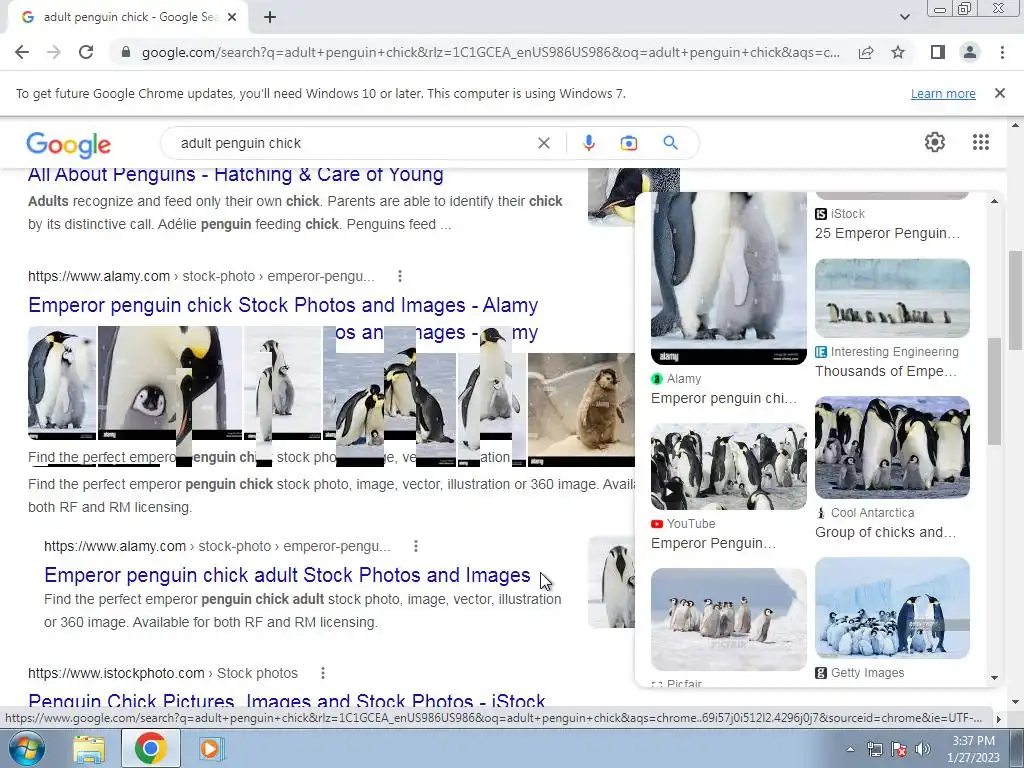Open the media player taskbar icon
The height and width of the screenshot is (768, 1024).
(x=210, y=748)
